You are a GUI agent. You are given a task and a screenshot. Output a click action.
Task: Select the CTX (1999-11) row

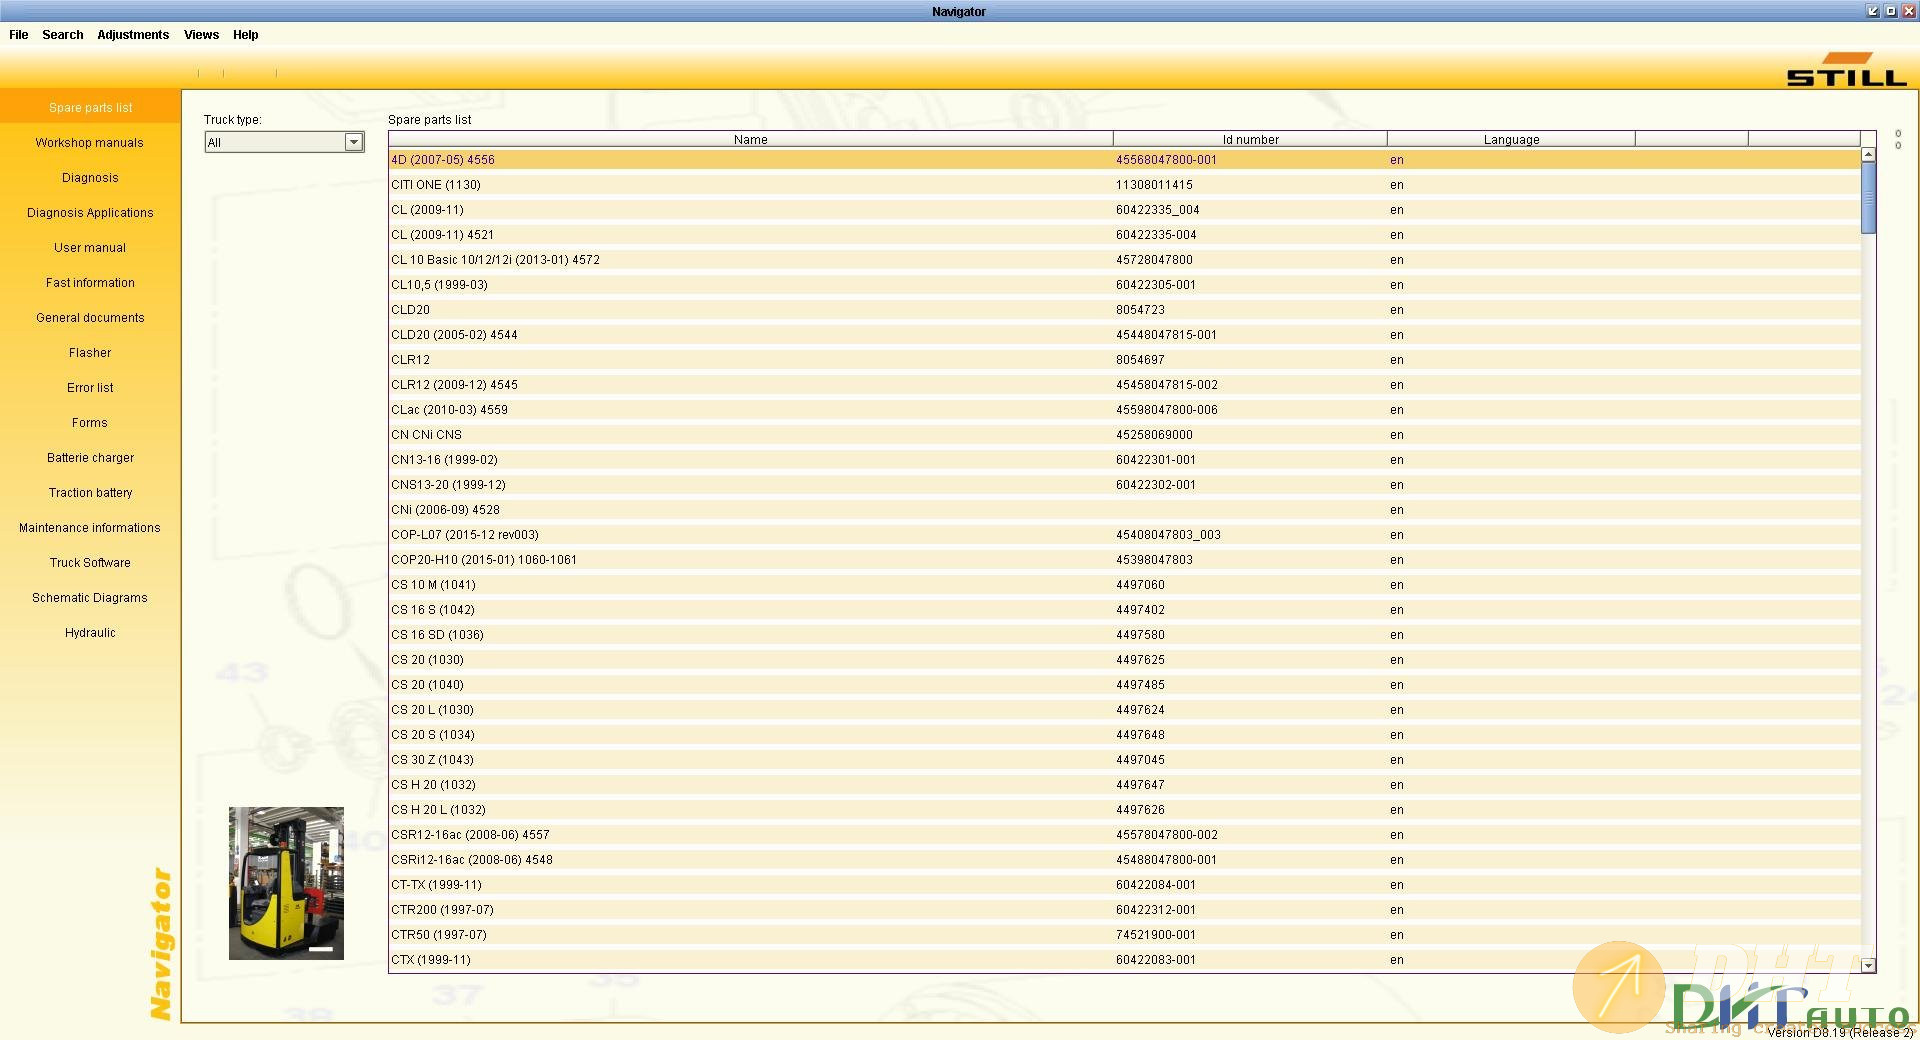click(1124, 960)
